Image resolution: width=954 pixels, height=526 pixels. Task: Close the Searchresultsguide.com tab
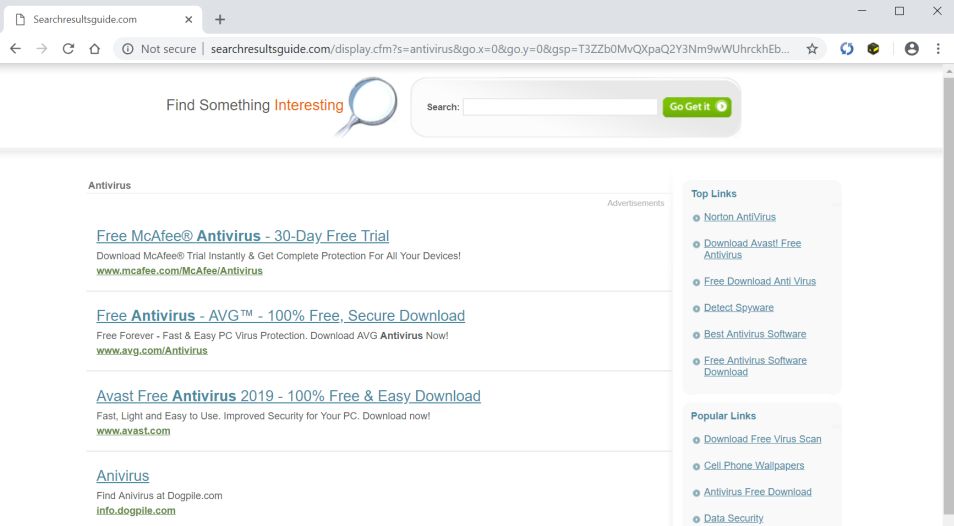(189, 19)
